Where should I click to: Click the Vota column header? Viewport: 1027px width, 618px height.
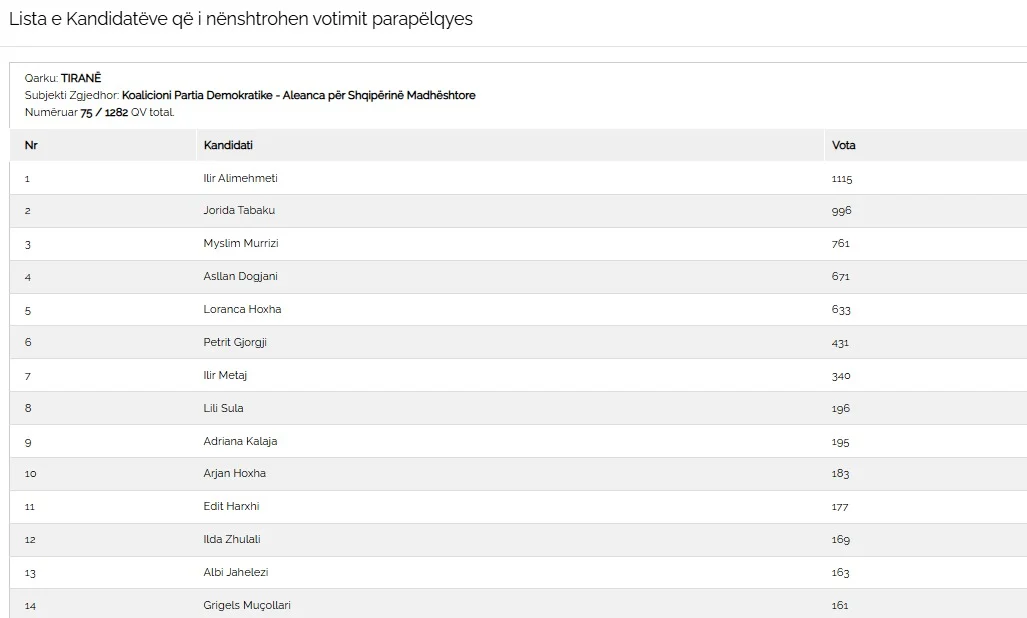tap(843, 145)
